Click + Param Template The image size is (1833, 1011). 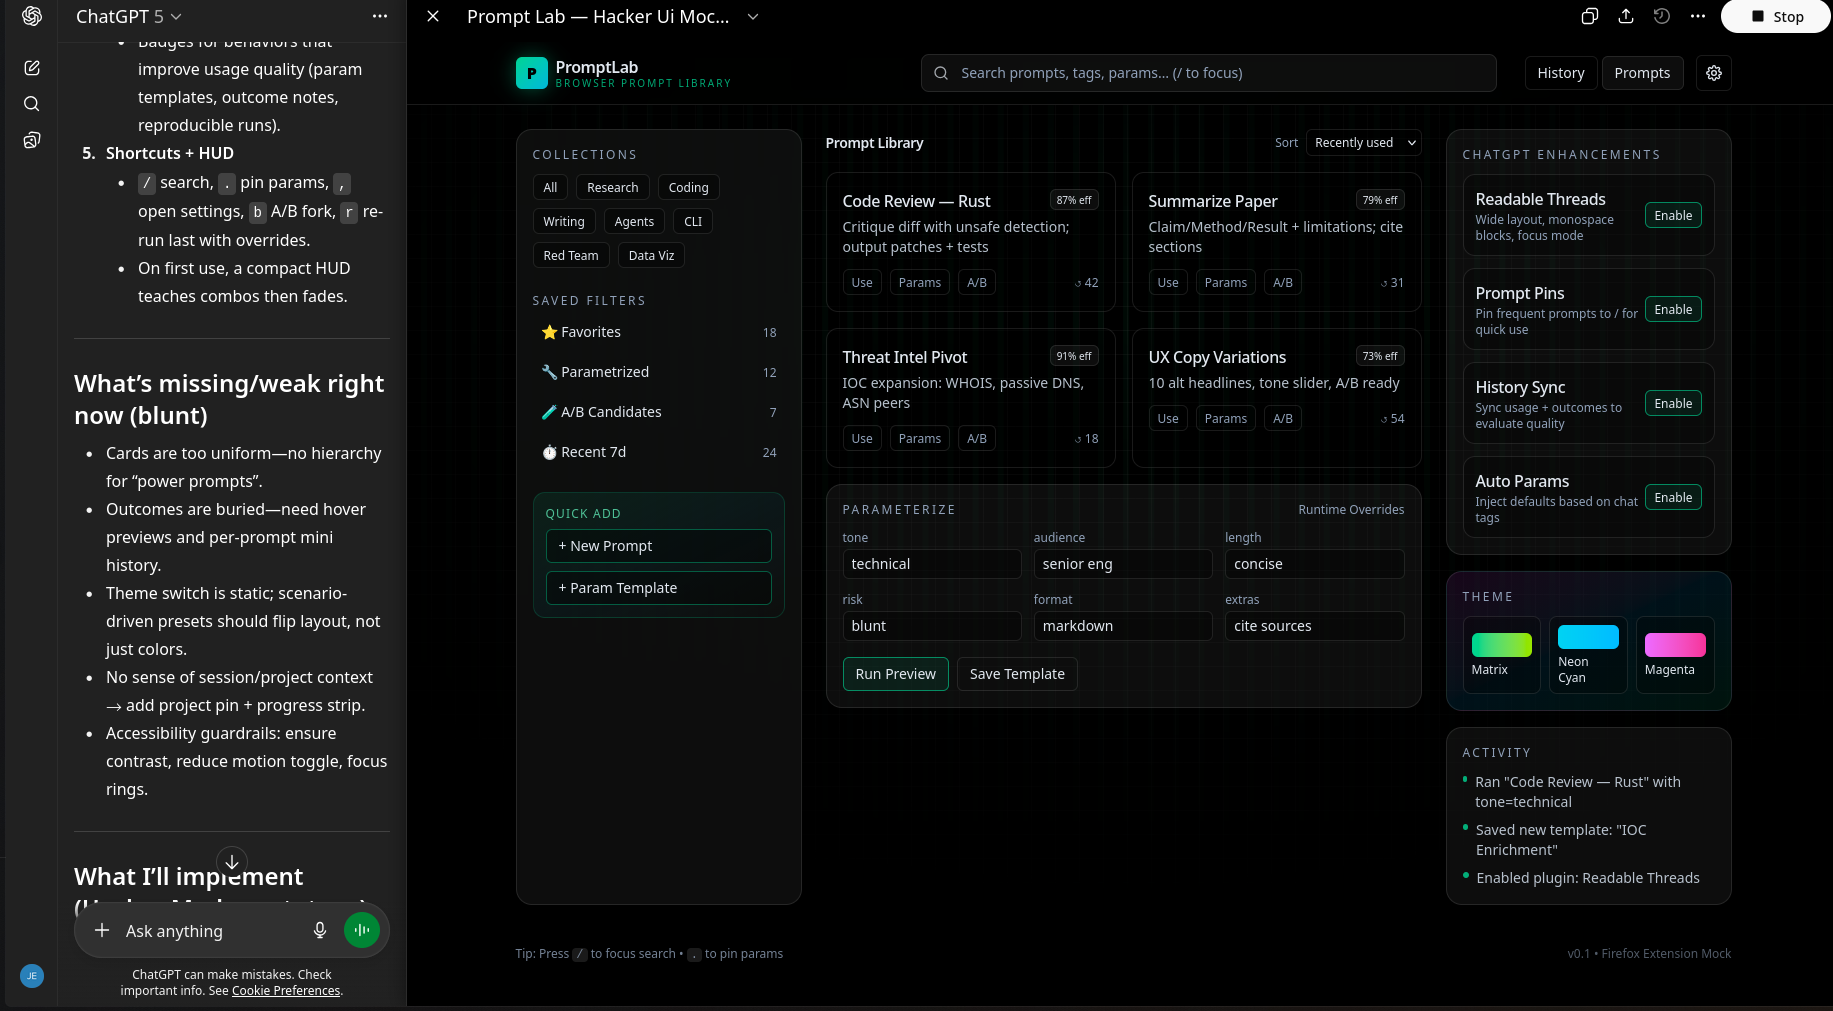click(658, 588)
